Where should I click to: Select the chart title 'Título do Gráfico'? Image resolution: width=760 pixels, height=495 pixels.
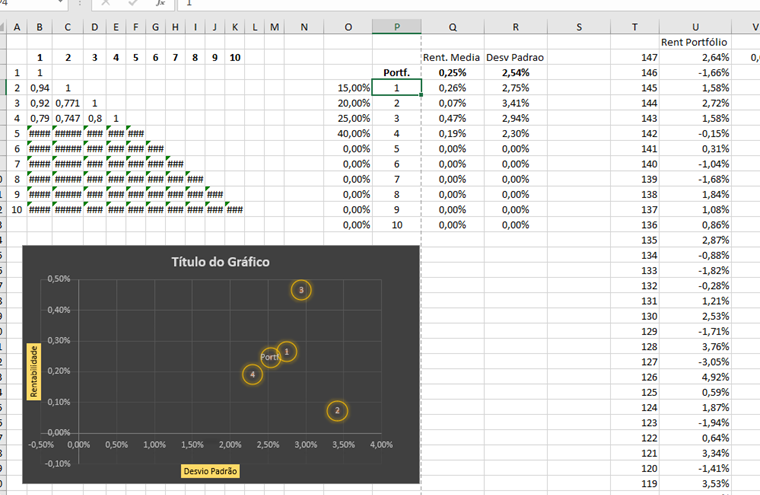221,262
